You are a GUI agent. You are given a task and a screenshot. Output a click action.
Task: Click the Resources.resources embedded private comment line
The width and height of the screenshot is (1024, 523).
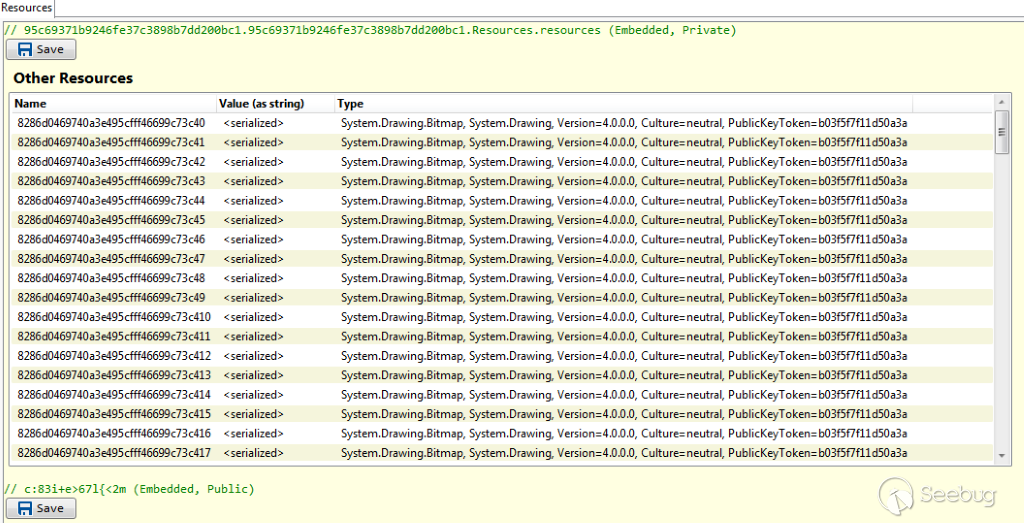click(370, 30)
